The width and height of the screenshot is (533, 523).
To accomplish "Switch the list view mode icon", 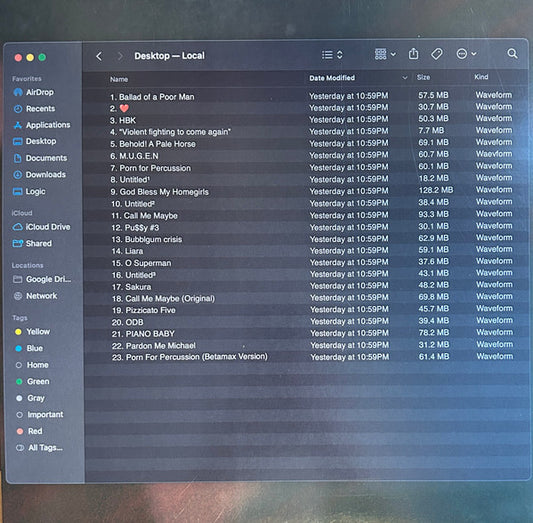I will [327, 55].
